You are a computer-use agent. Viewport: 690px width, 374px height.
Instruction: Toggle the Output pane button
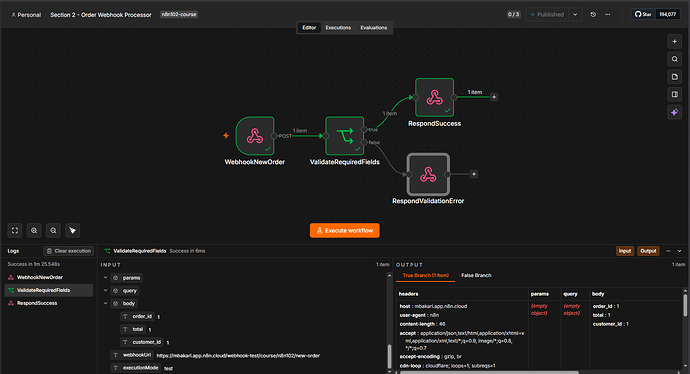click(x=648, y=251)
